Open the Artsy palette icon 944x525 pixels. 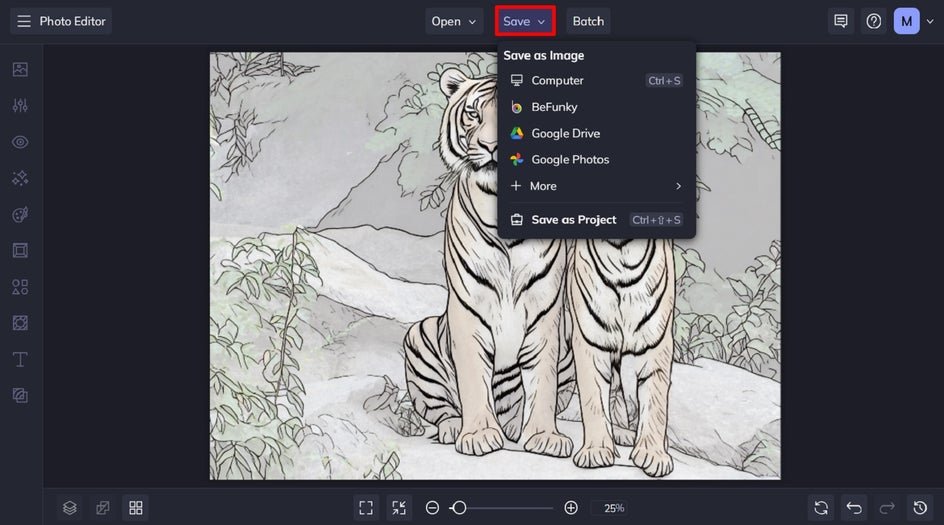(20, 214)
